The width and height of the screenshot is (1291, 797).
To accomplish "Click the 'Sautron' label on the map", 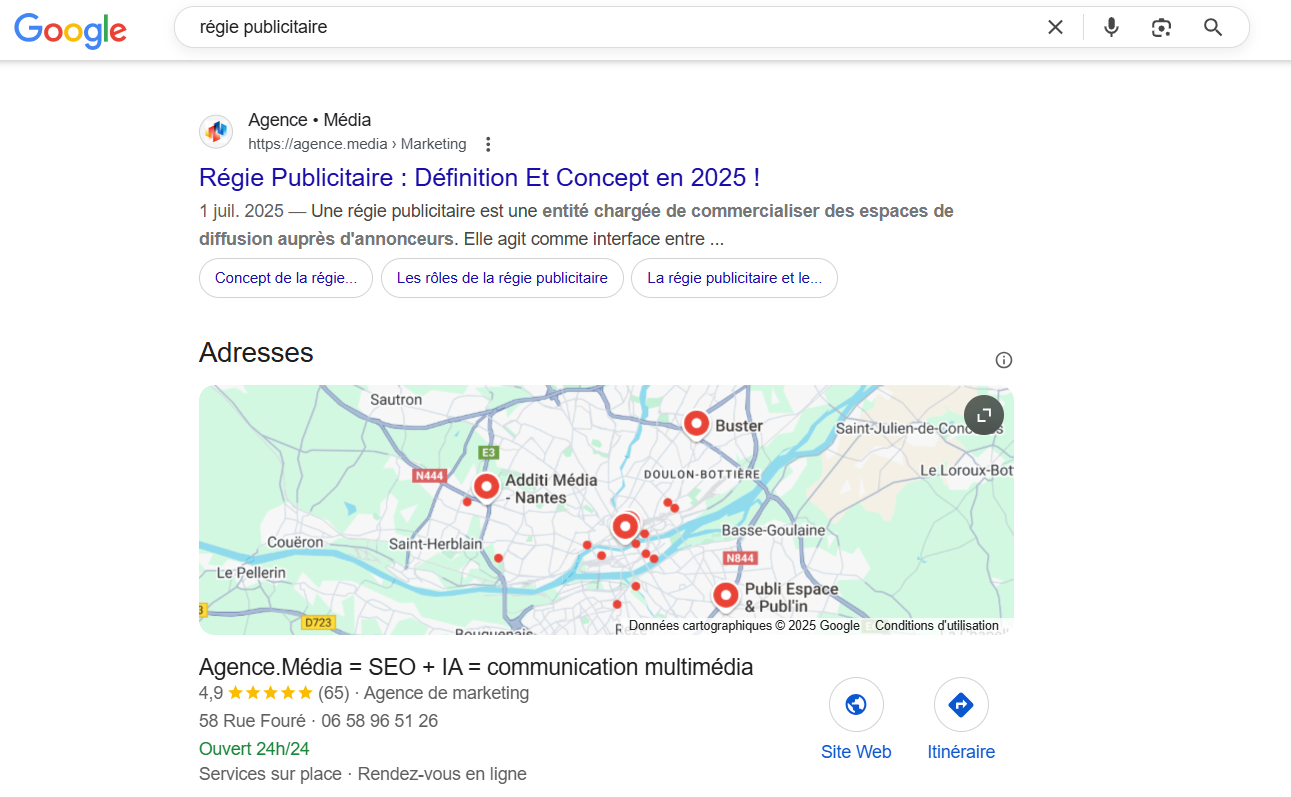I will pos(396,399).
